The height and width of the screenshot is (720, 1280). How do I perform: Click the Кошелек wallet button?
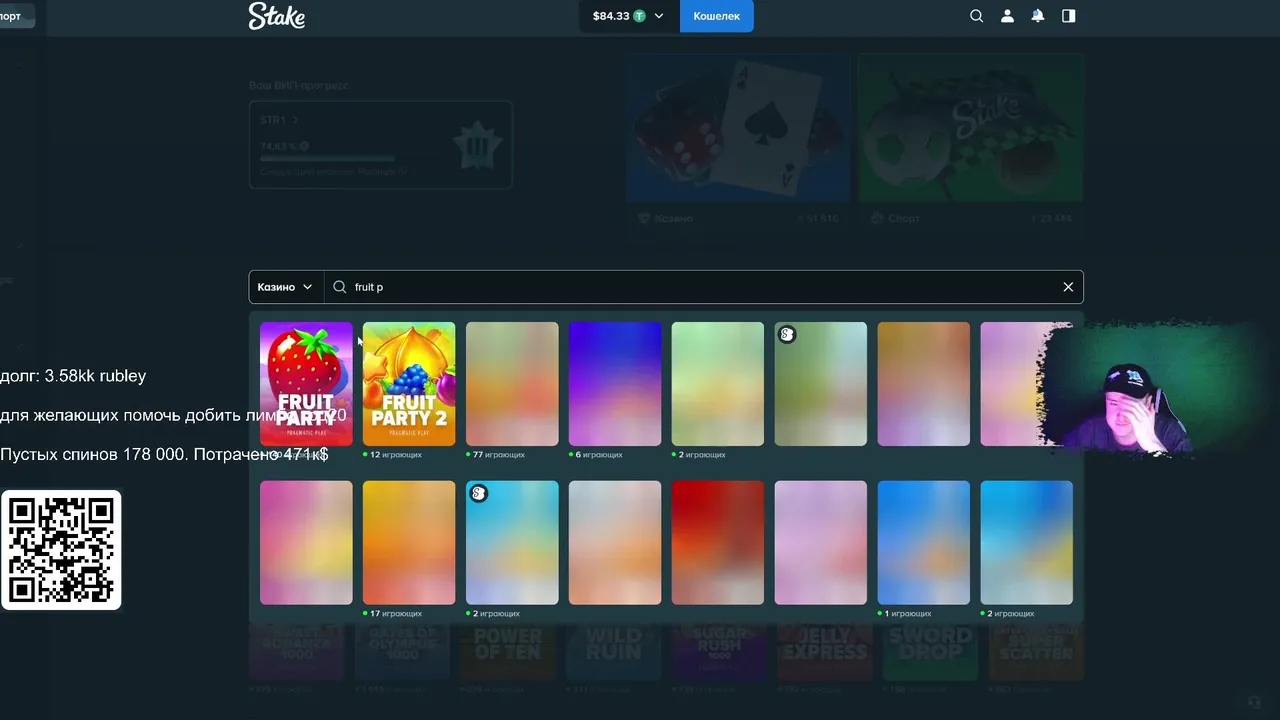tap(717, 16)
